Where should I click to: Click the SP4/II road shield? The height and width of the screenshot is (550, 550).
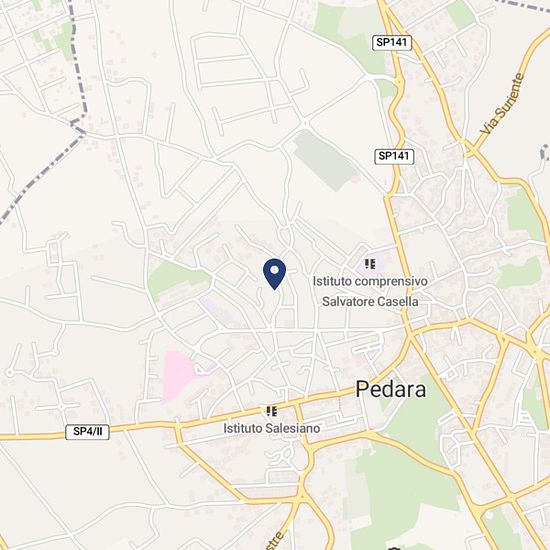point(88,432)
